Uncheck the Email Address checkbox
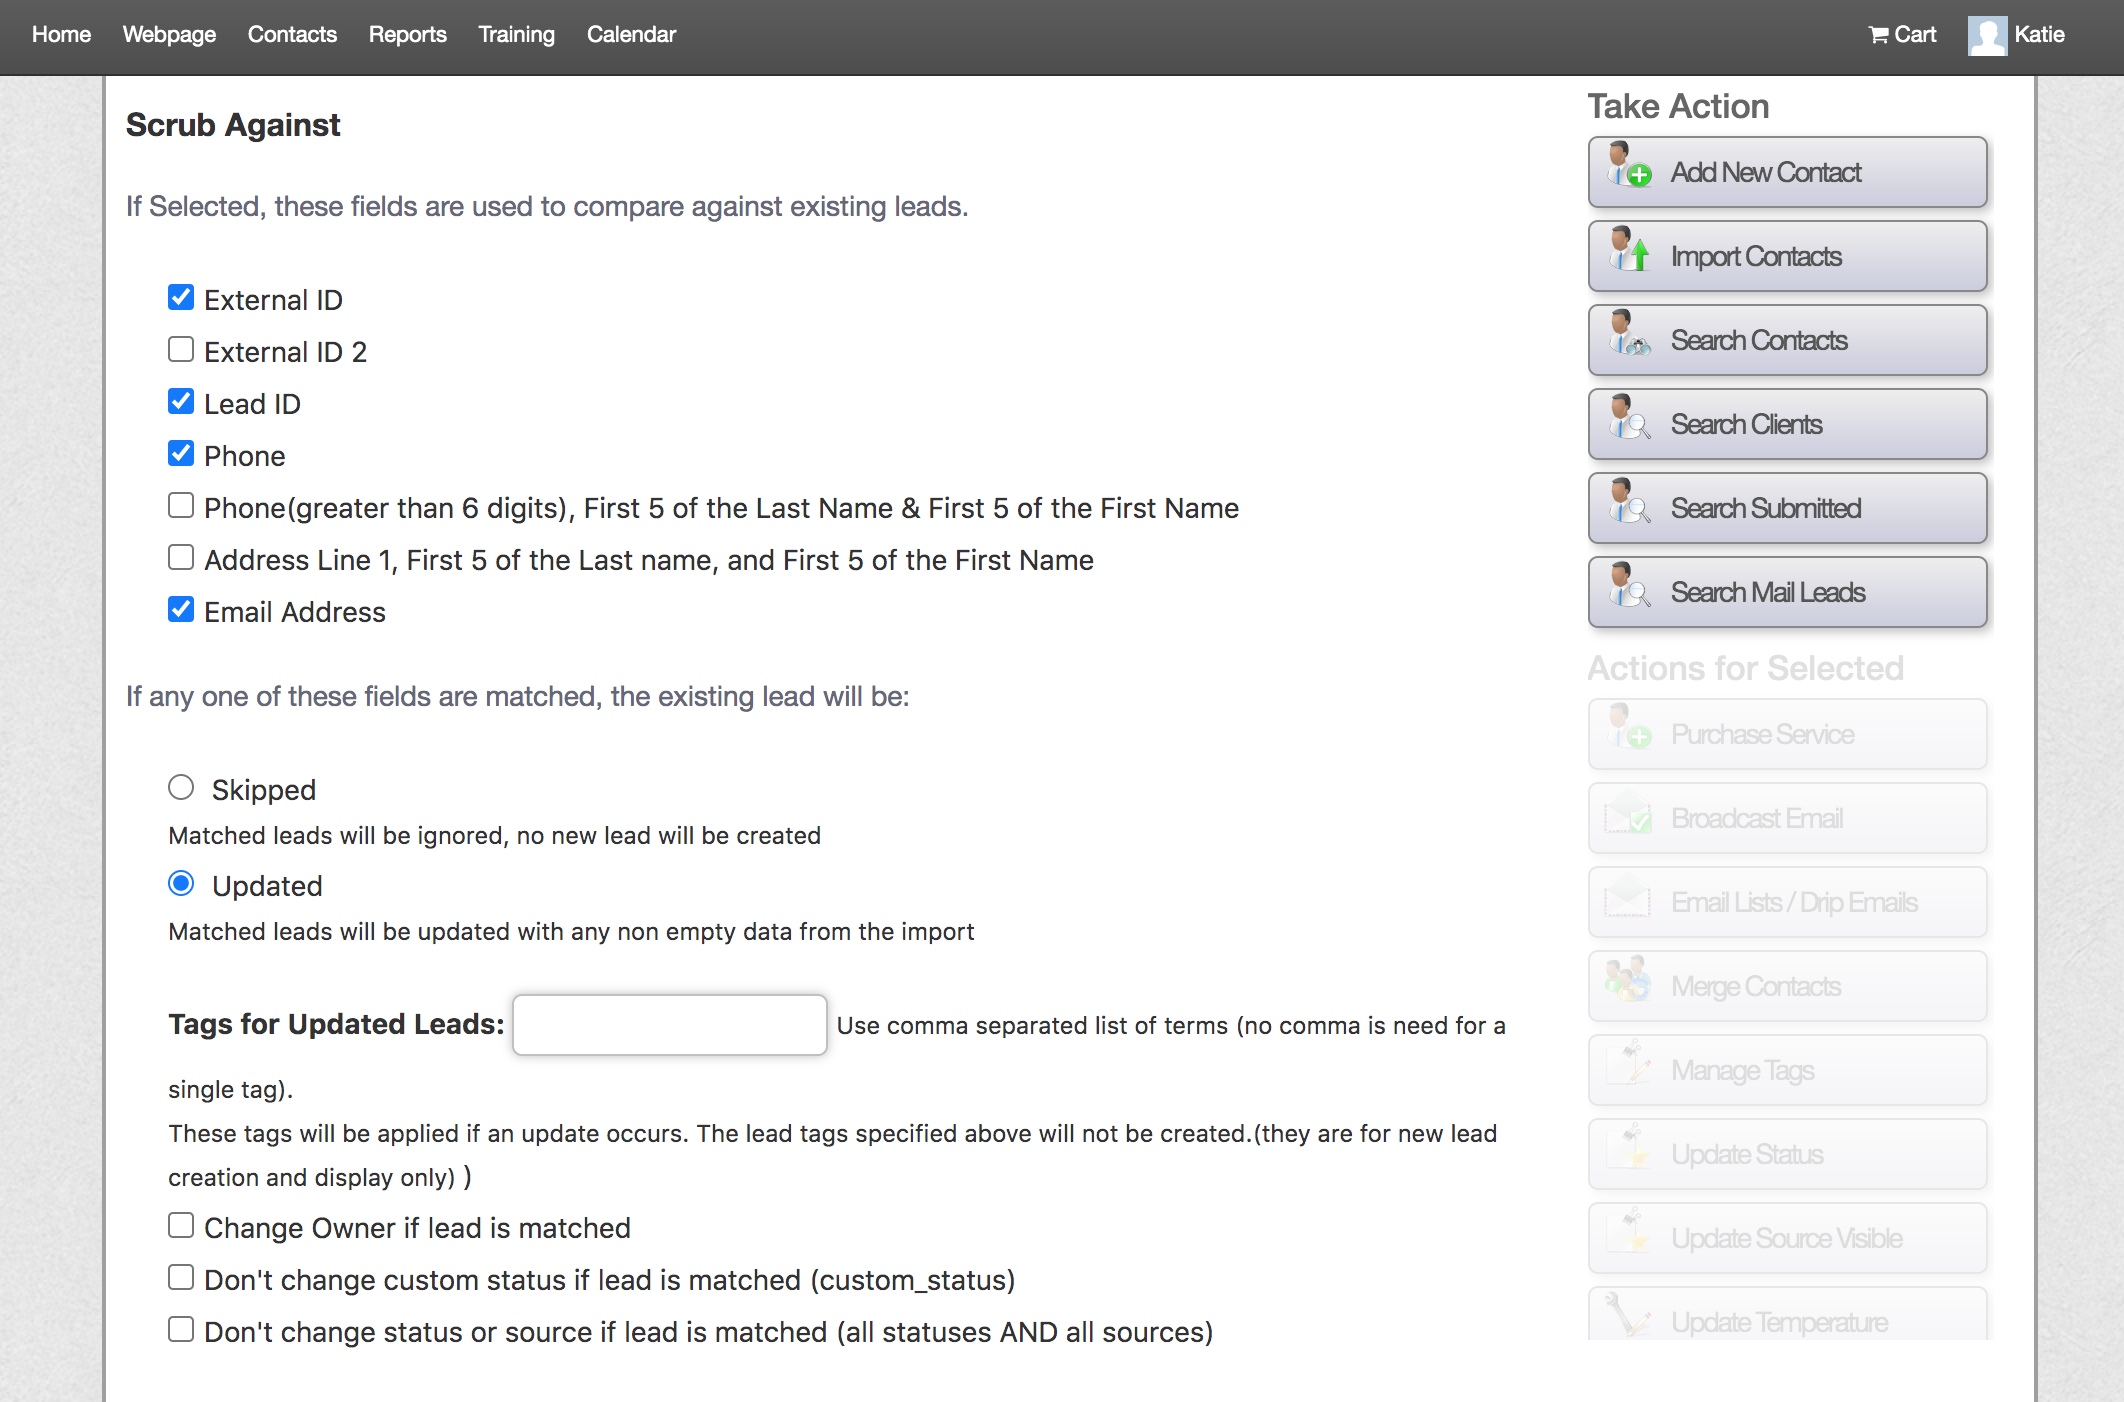This screenshot has height=1402, width=2124. (181, 610)
